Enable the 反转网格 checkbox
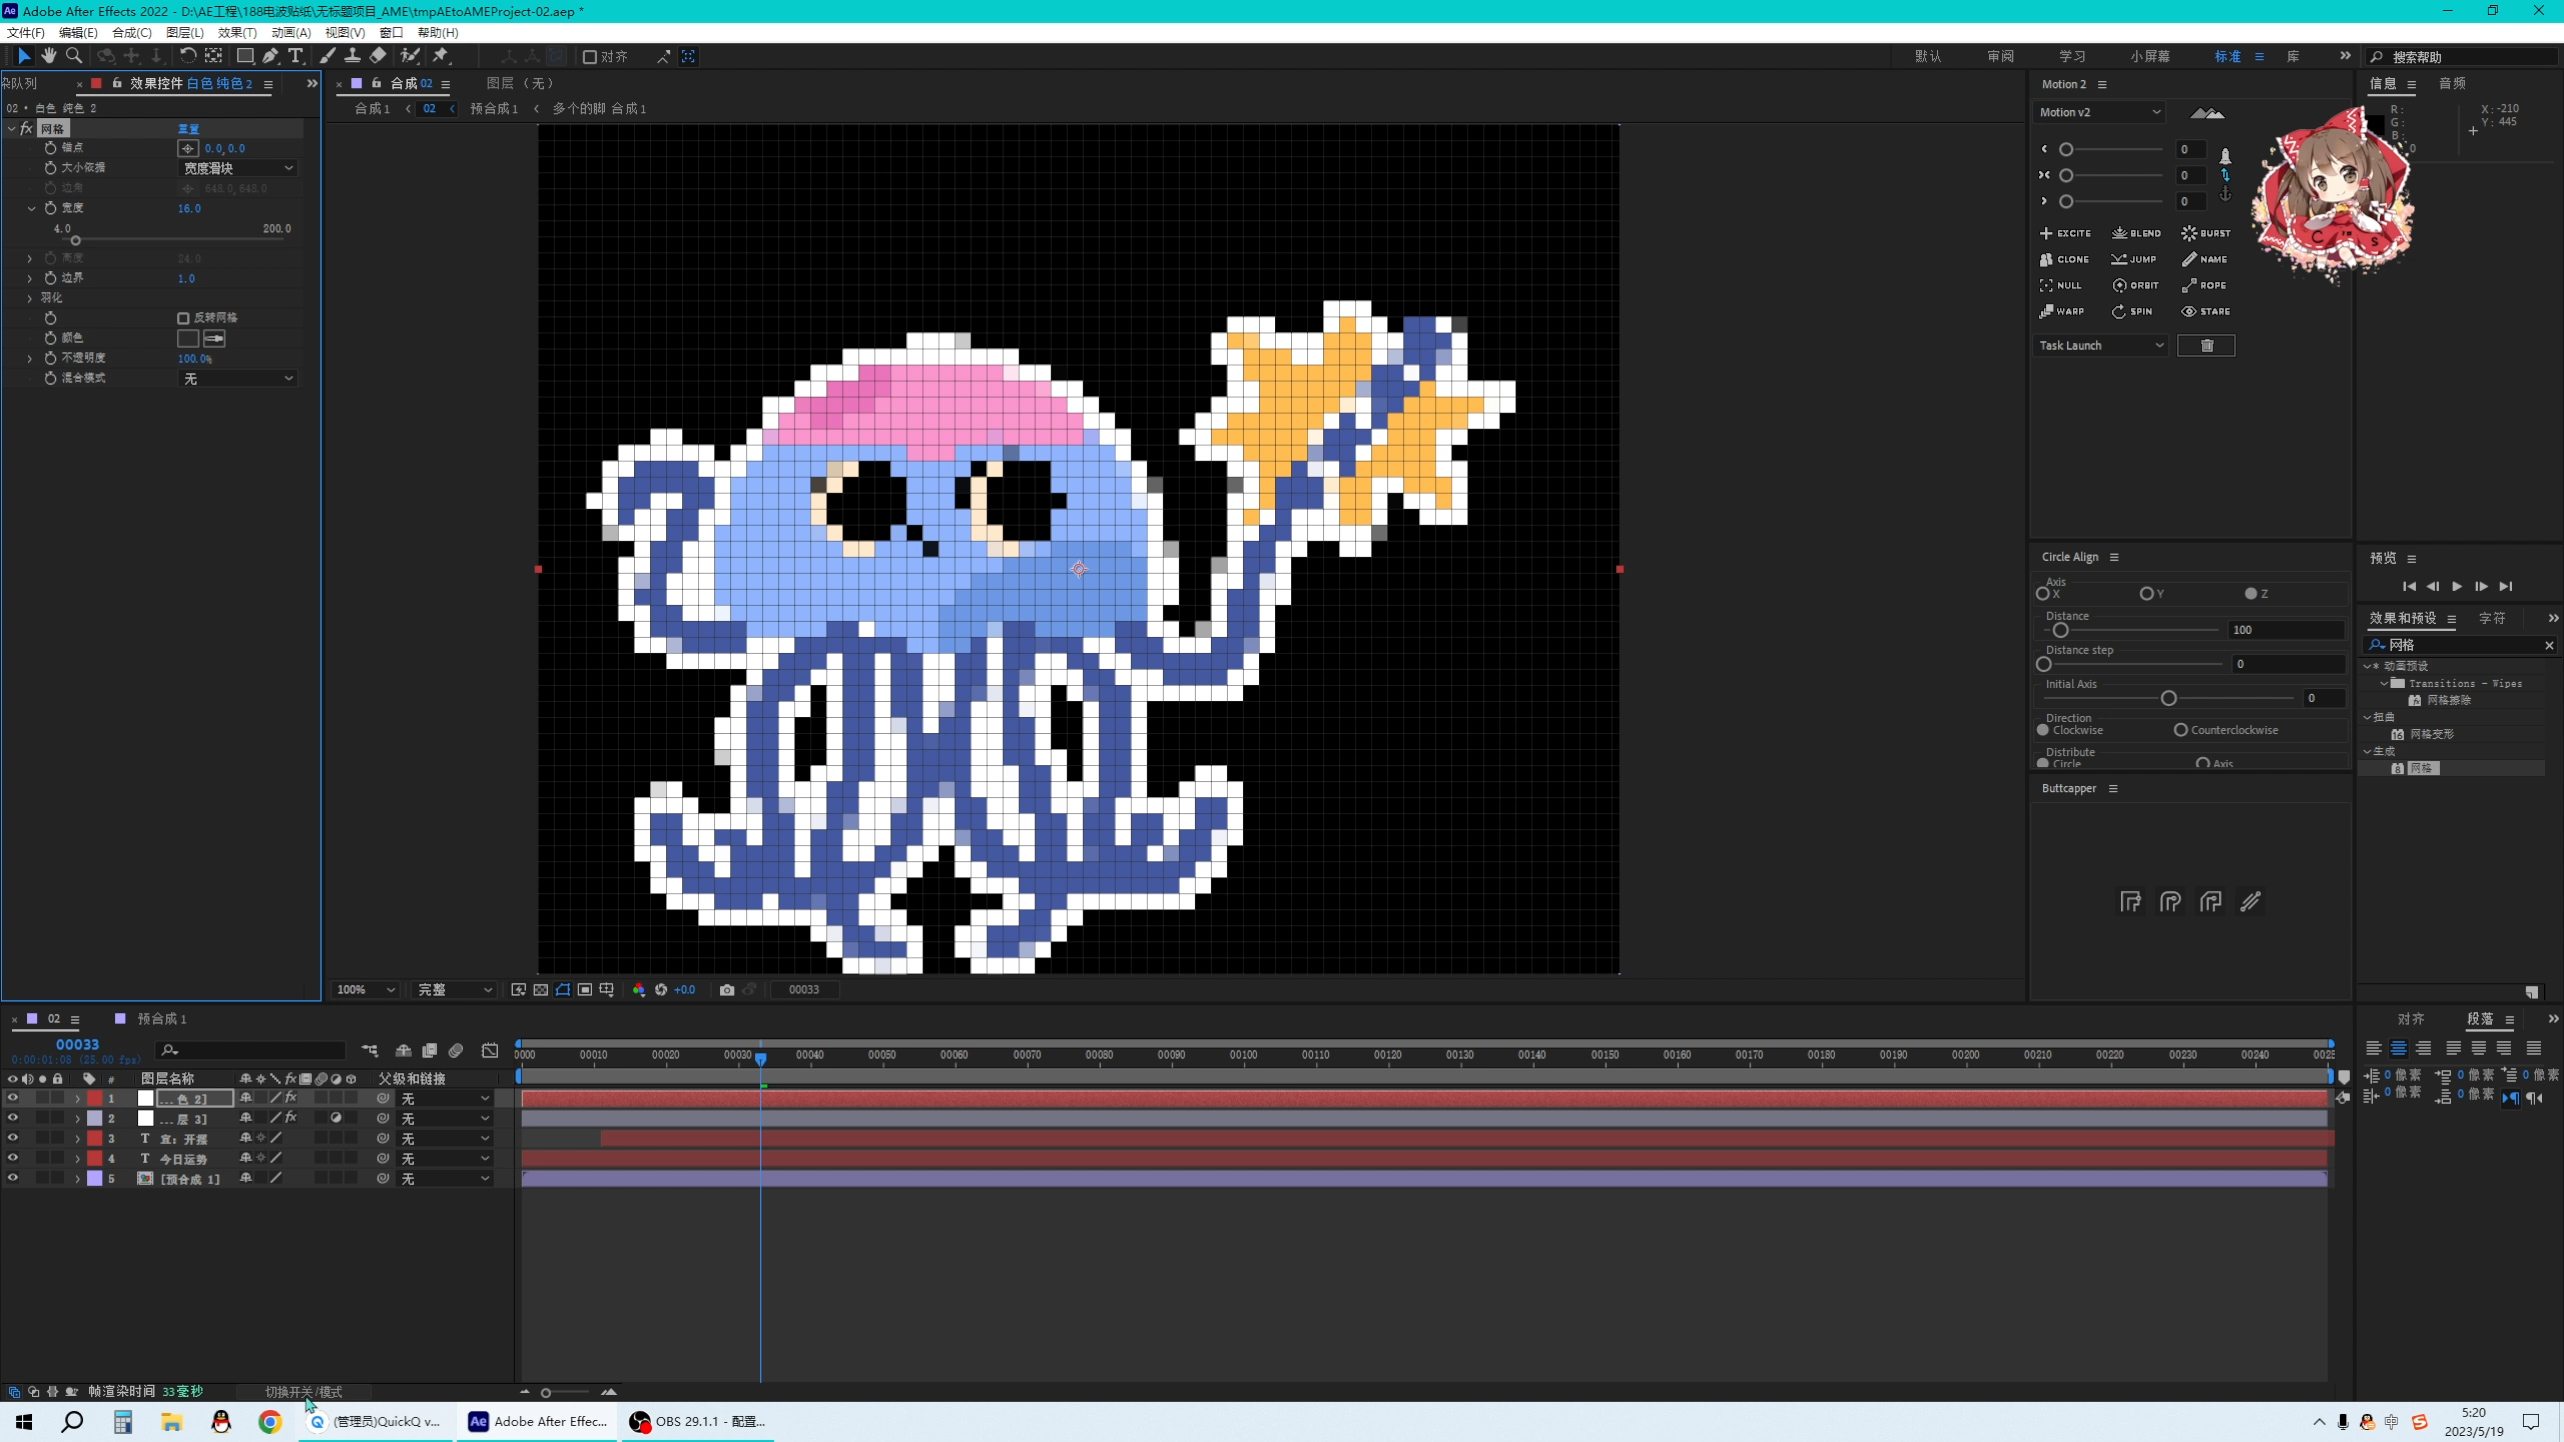The width and height of the screenshot is (2564, 1442). 183,318
